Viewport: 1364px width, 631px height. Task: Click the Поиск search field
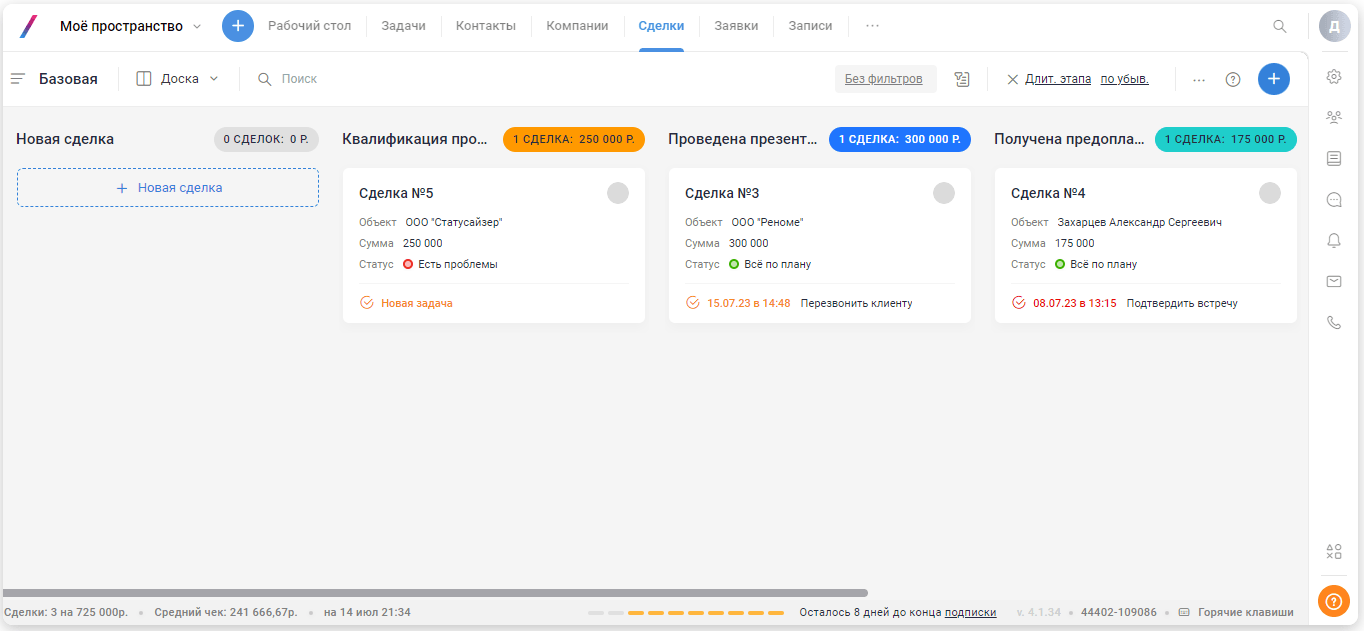coord(300,77)
